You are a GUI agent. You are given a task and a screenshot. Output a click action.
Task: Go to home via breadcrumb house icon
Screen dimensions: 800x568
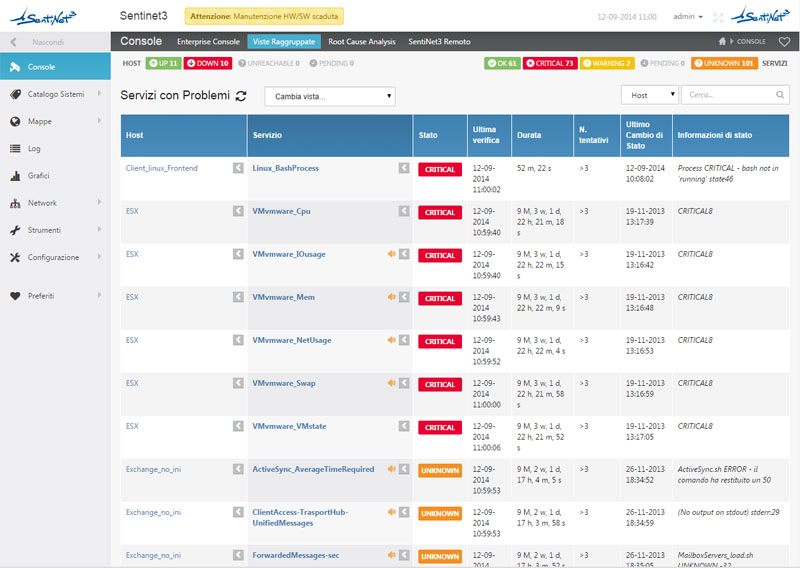pyautogui.click(x=722, y=41)
